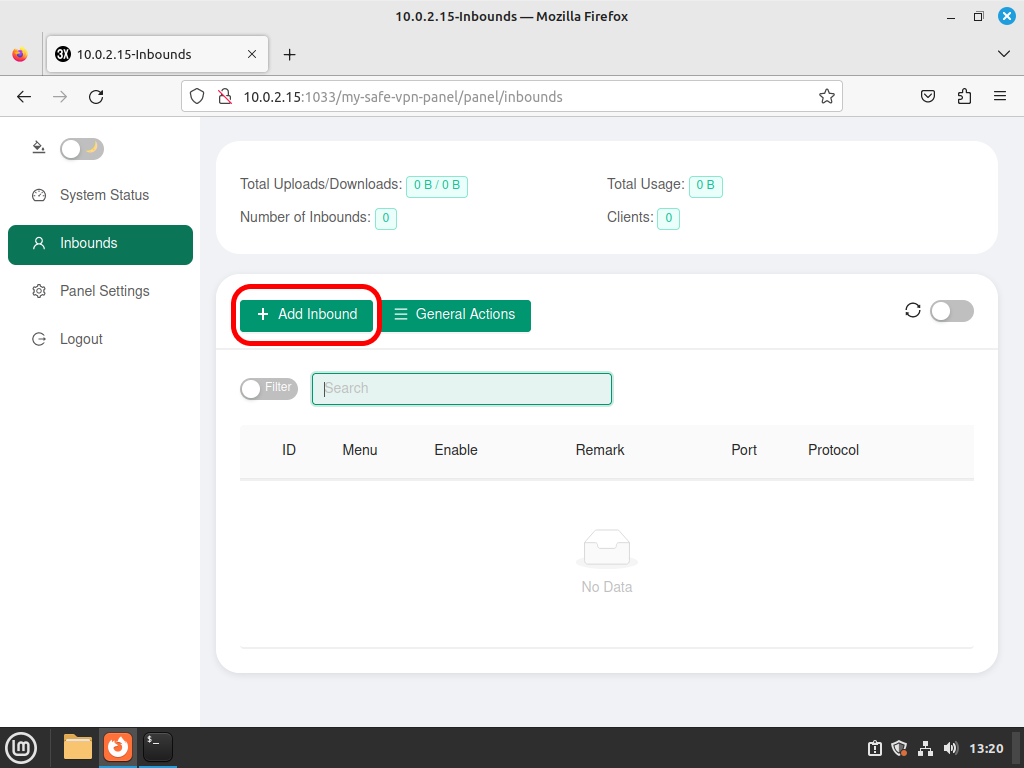Click the tracking protection shield icon

(197, 97)
